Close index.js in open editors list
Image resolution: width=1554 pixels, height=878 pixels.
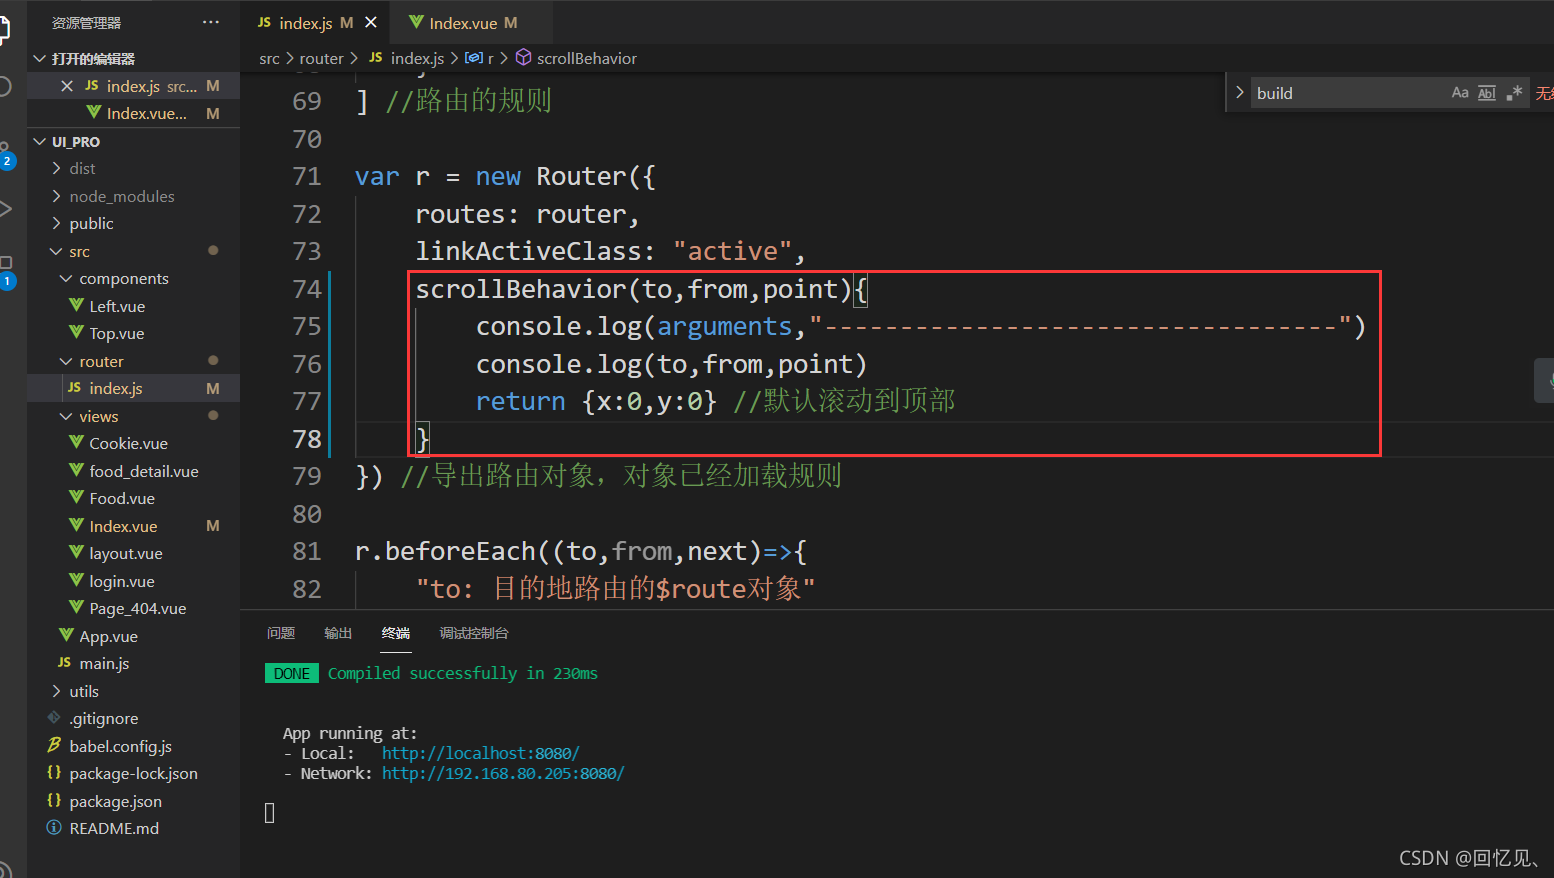pos(67,86)
